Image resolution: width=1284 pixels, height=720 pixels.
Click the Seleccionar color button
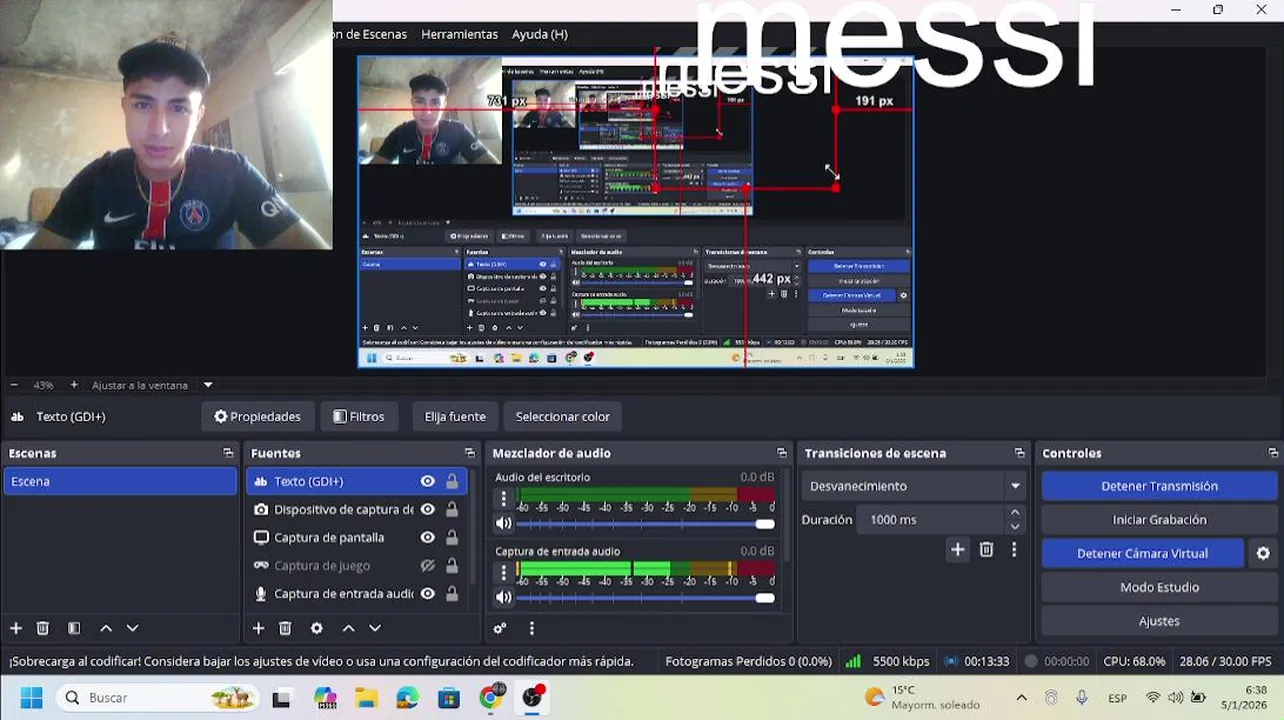pyautogui.click(x=563, y=416)
